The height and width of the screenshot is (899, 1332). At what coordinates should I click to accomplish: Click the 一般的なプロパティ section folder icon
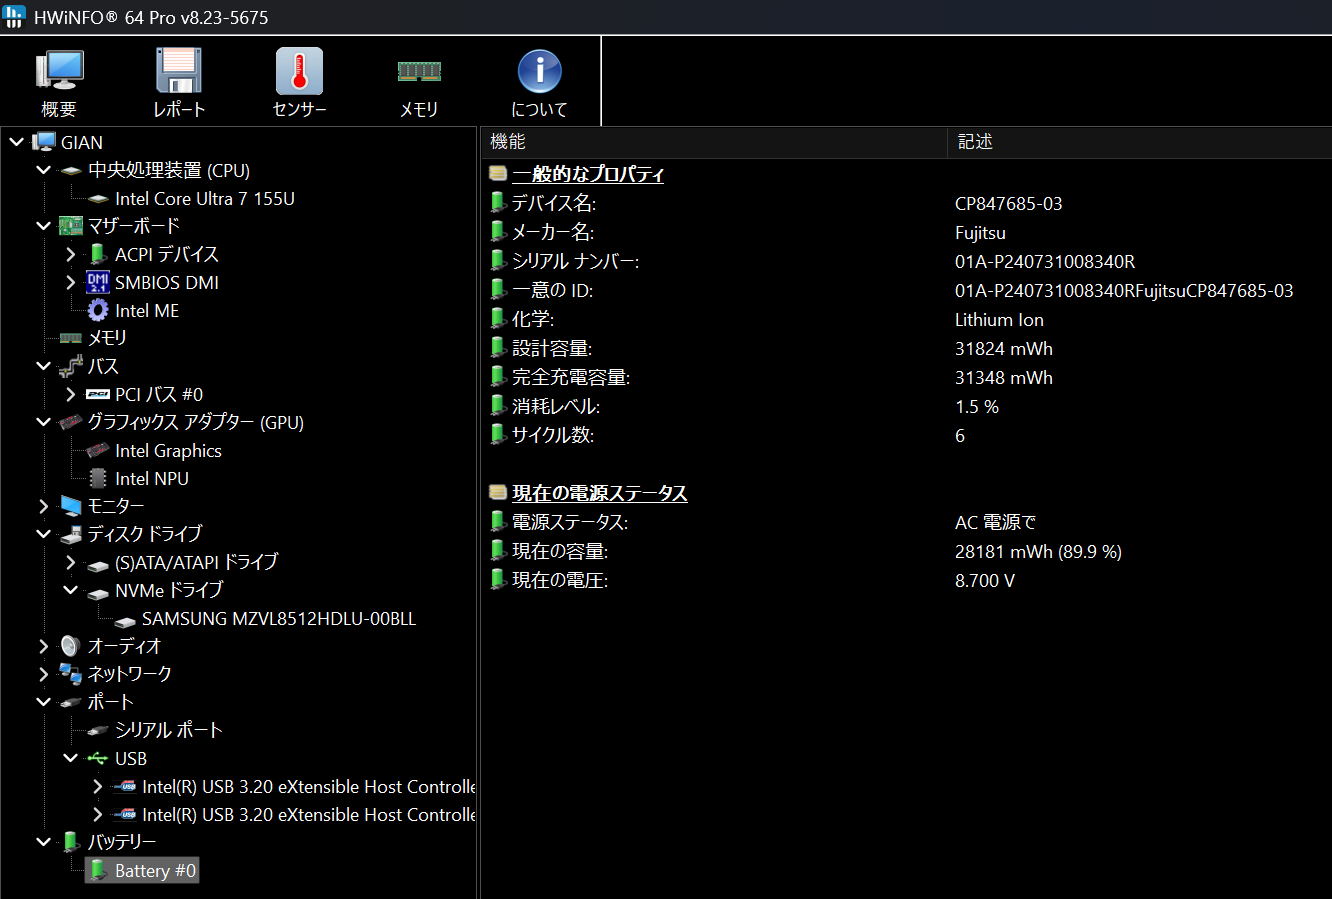coord(498,174)
